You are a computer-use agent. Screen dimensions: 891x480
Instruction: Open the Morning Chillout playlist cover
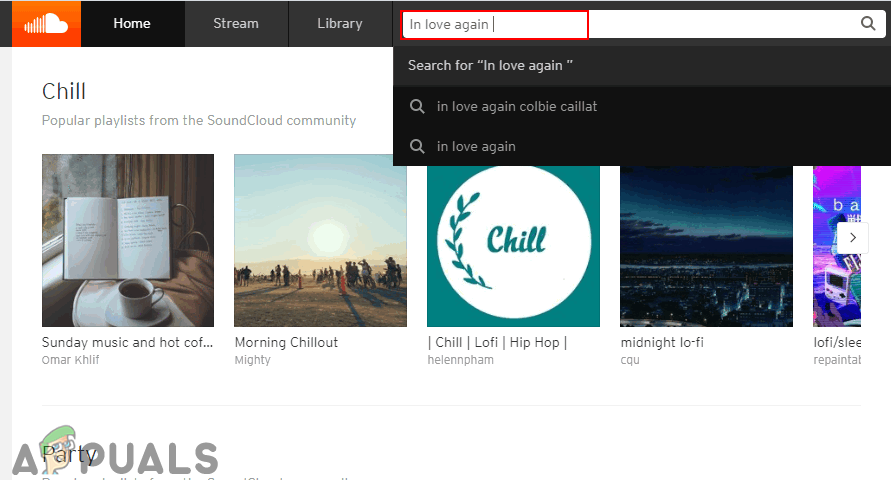tap(320, 240)
